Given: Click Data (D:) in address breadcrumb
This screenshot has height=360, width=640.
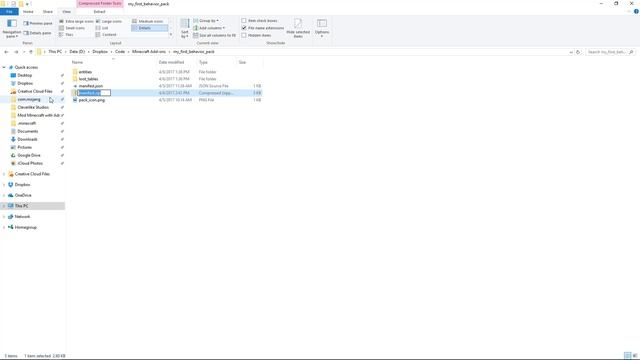Looking at the screenshot, I should [x=77, y=52].
